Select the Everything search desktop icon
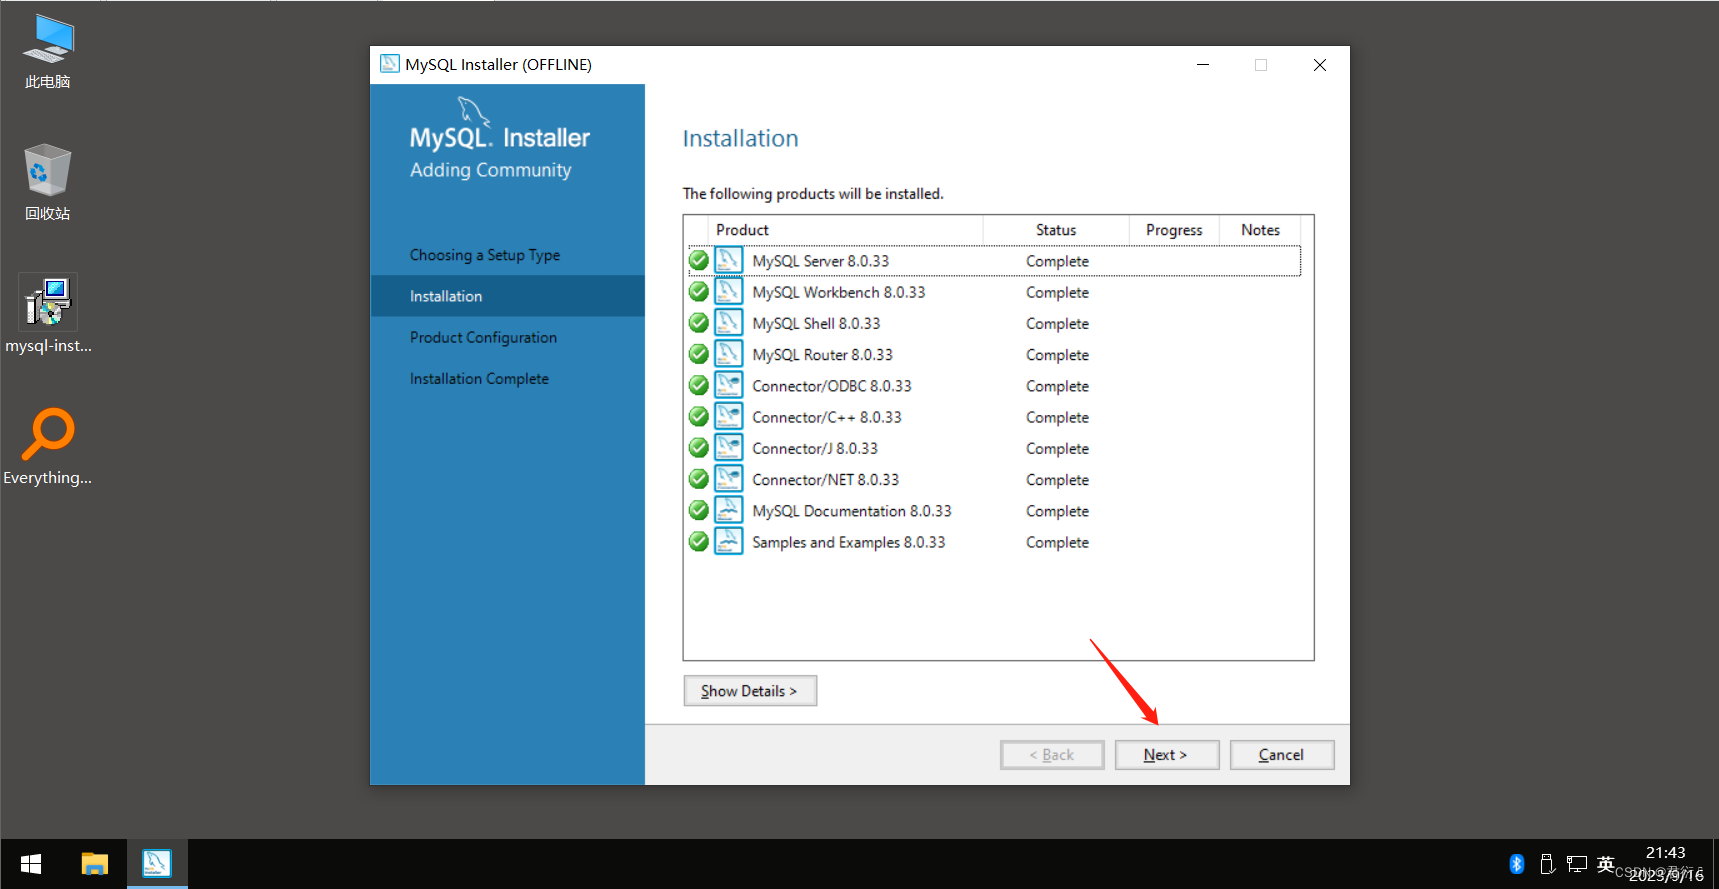The height and width of the screenshot is (889, 1719). click(x=48, y=447)
